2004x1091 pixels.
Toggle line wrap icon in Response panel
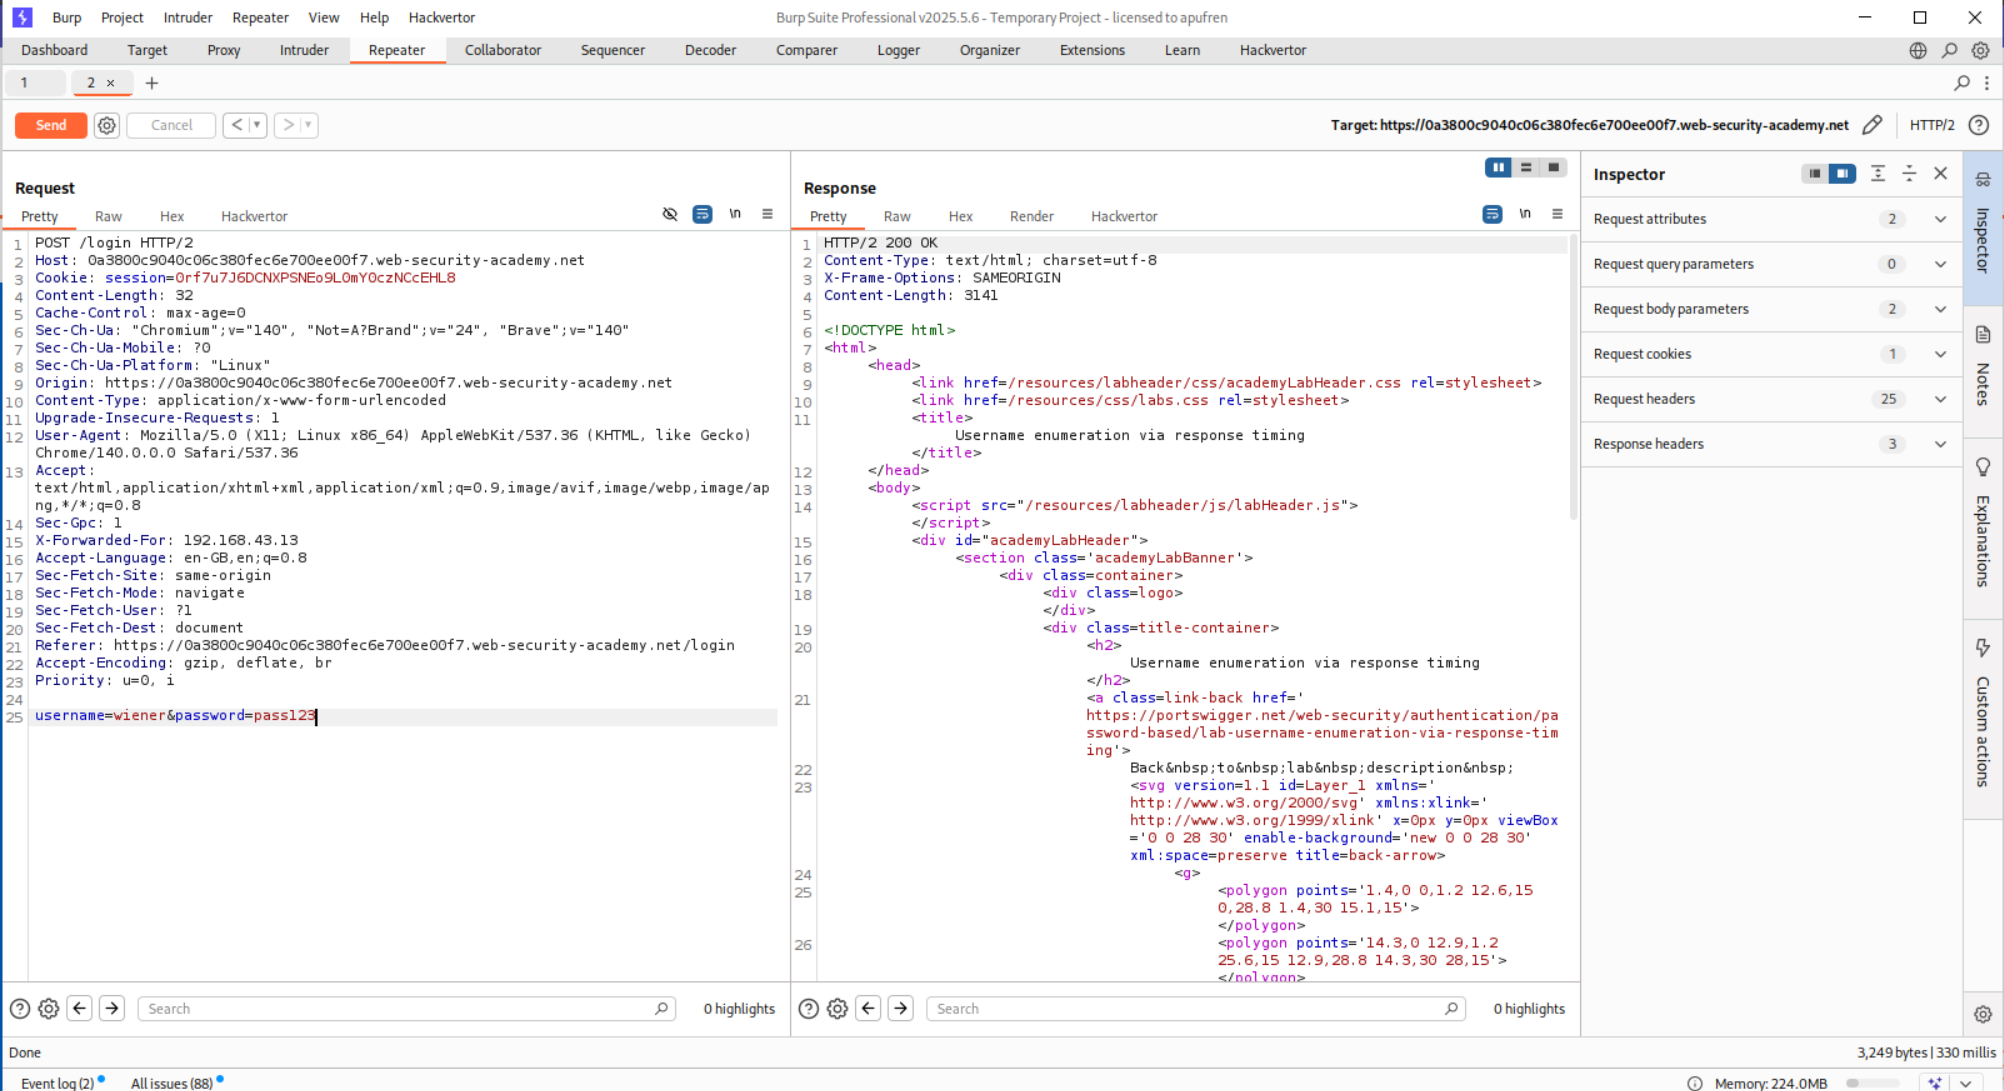[x=1492, y=214]
